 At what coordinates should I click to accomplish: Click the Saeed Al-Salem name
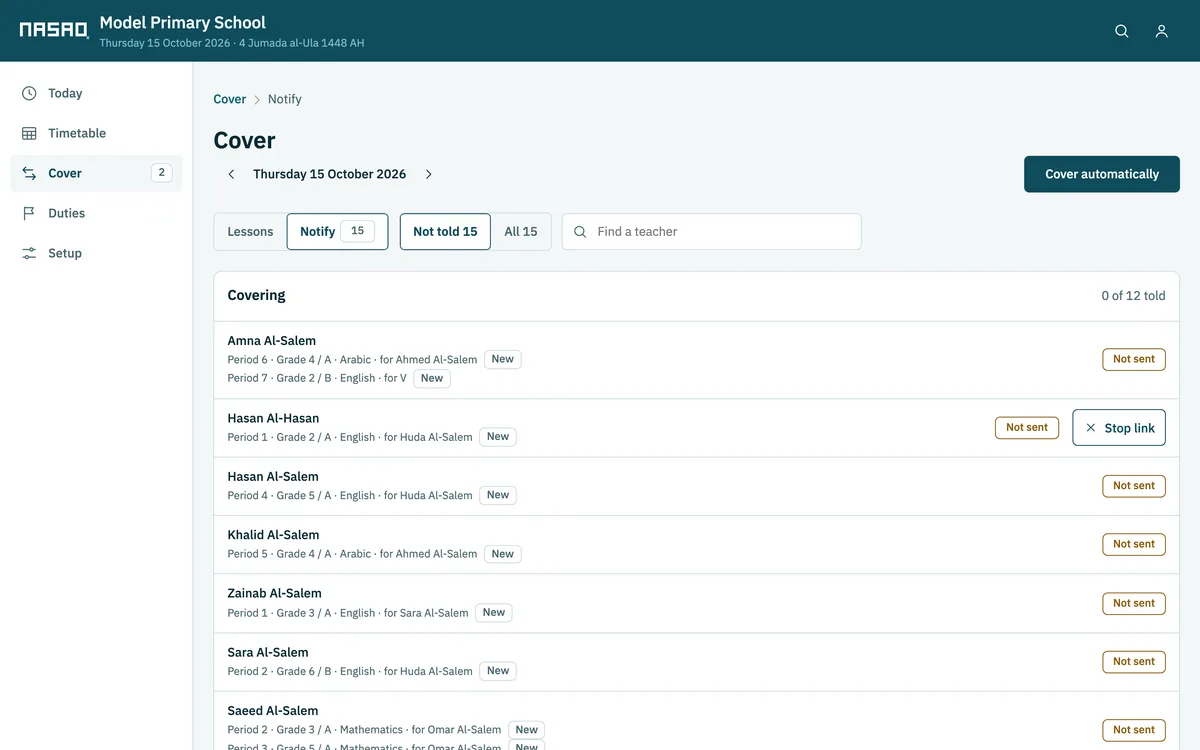coord(272,711)
